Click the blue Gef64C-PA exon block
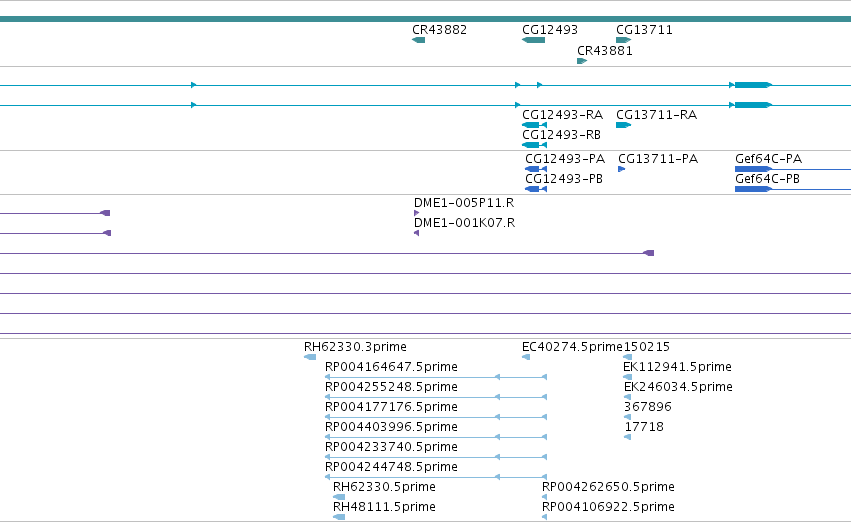This screenshot has width=851, height=522. point(753,169)
